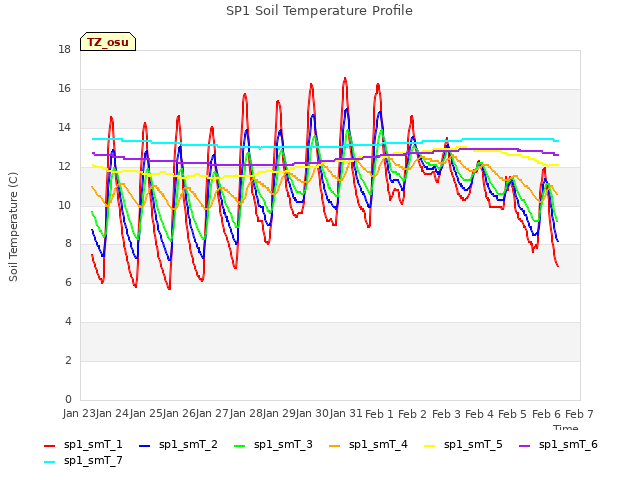
Task: Click the sp1_smT_5 yellow legend swatch
Action: pos(429,446)
